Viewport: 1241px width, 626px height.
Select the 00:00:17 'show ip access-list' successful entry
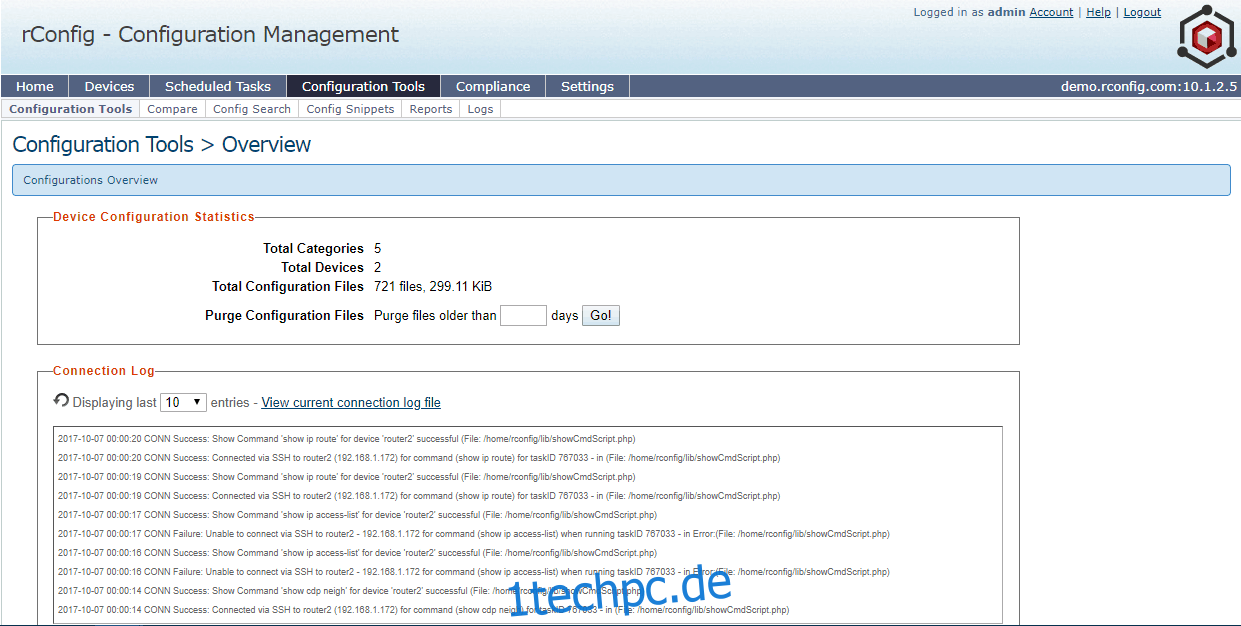(x=357, y=515)
